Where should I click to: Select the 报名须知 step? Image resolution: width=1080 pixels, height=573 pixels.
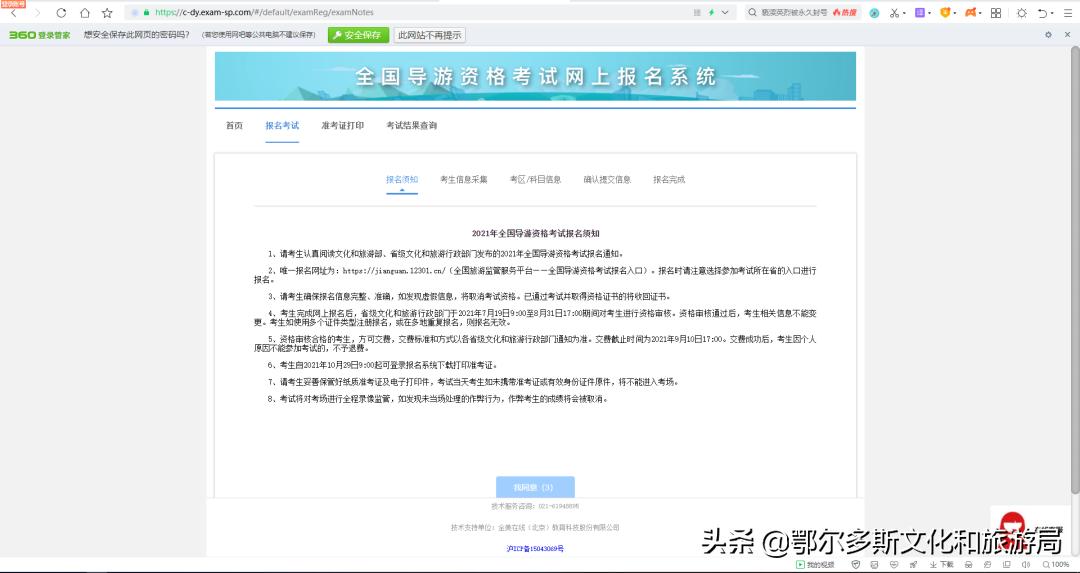(402, 180)
